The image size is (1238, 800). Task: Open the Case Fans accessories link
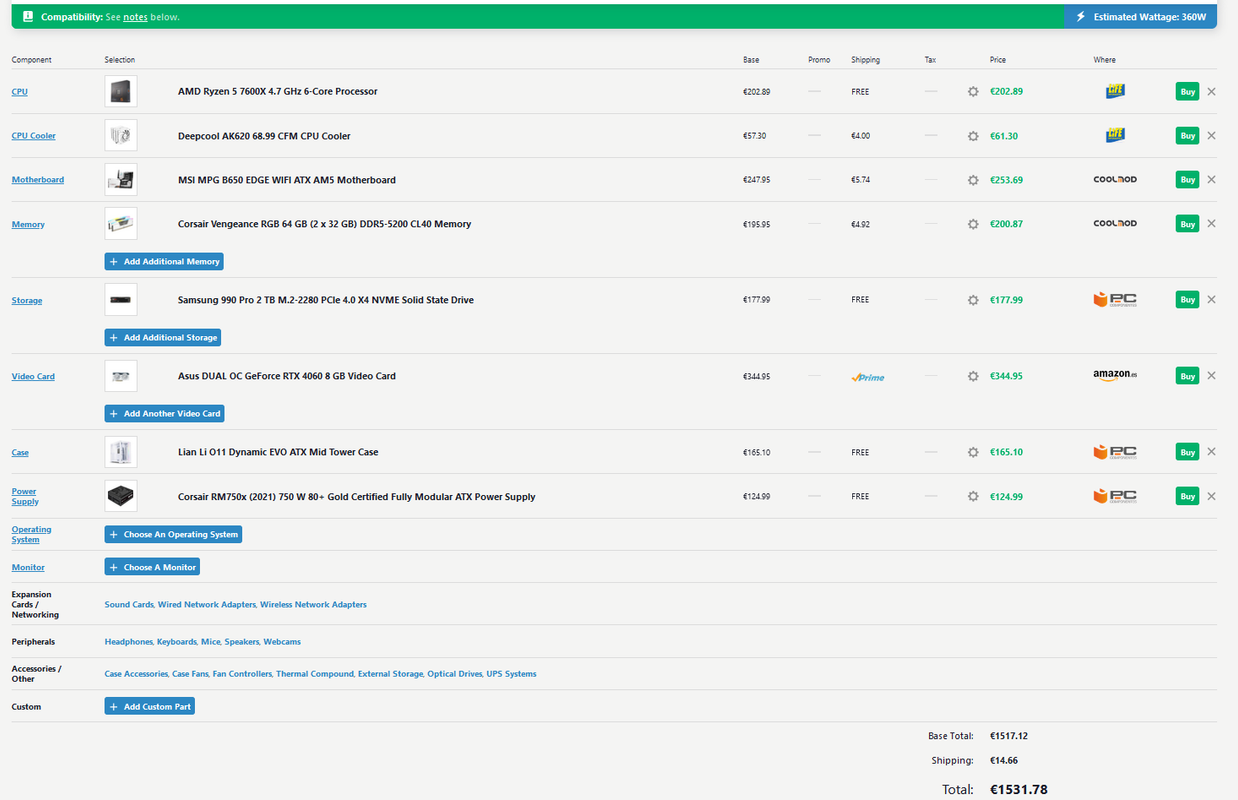point(190,674)
